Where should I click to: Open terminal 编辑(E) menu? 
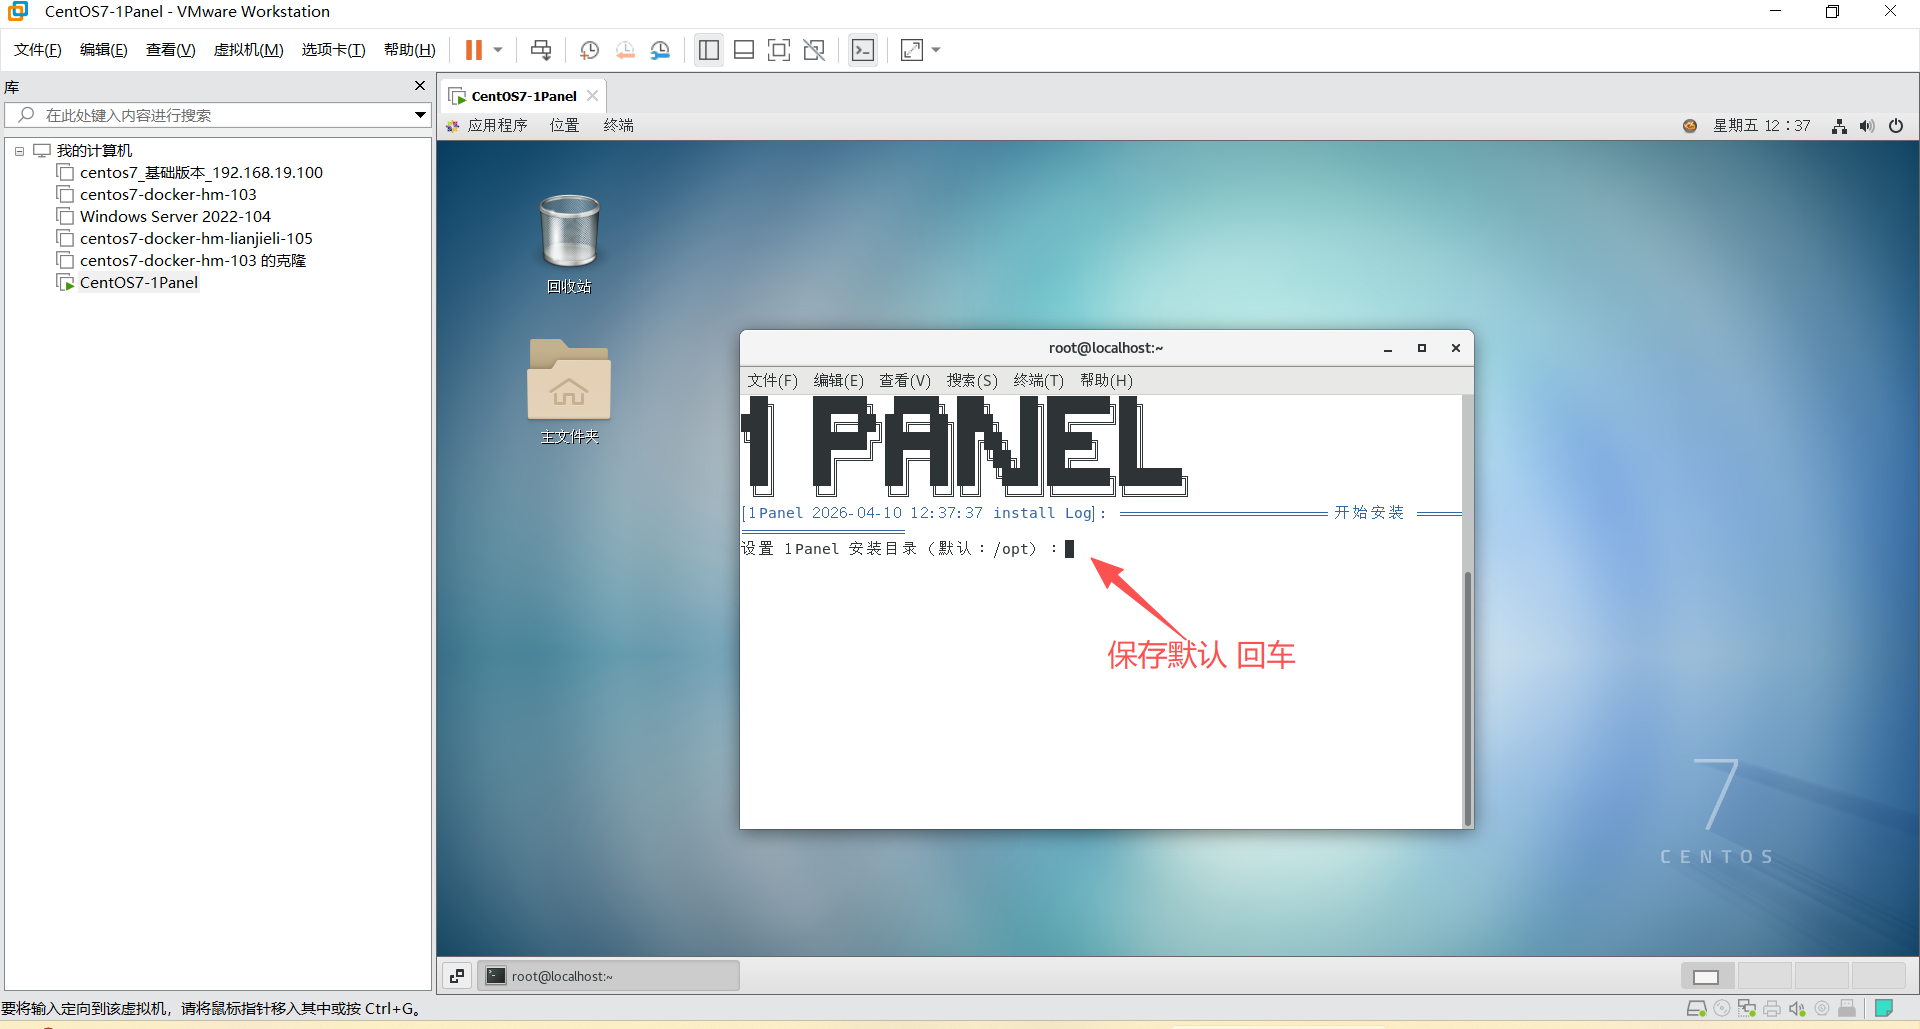838,380
